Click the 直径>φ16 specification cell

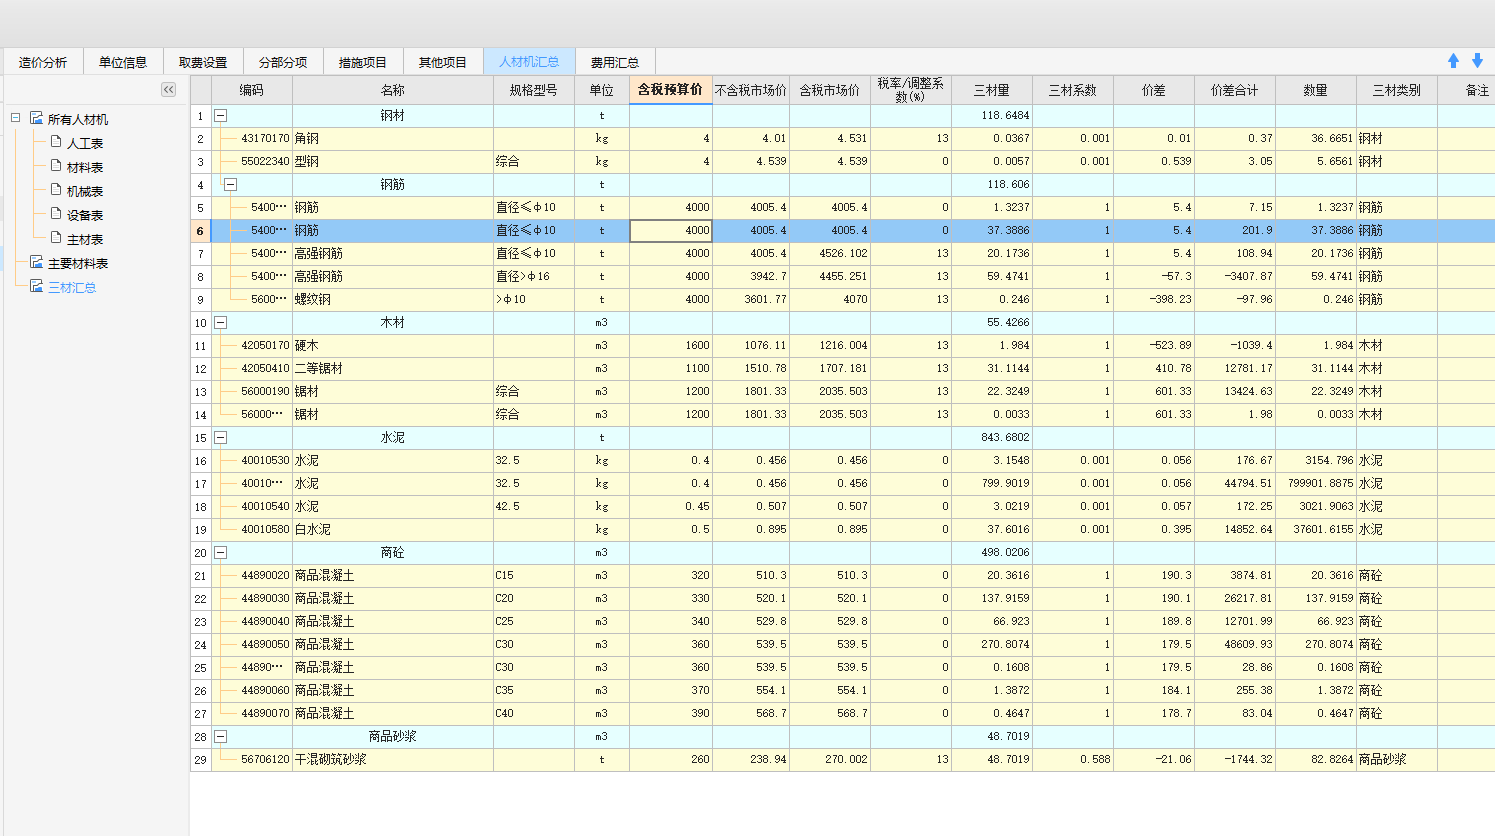point(534,277)
